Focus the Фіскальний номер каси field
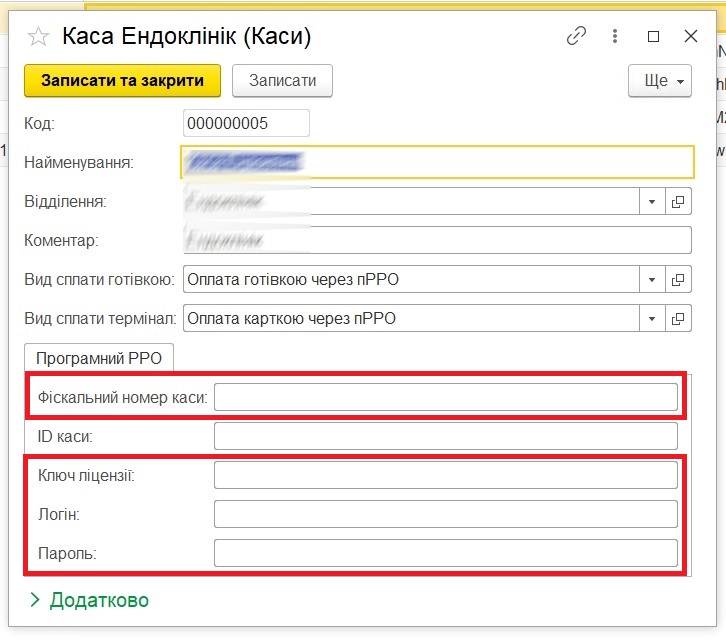Screen dimensions: 726x641 (x=445, y=397)
